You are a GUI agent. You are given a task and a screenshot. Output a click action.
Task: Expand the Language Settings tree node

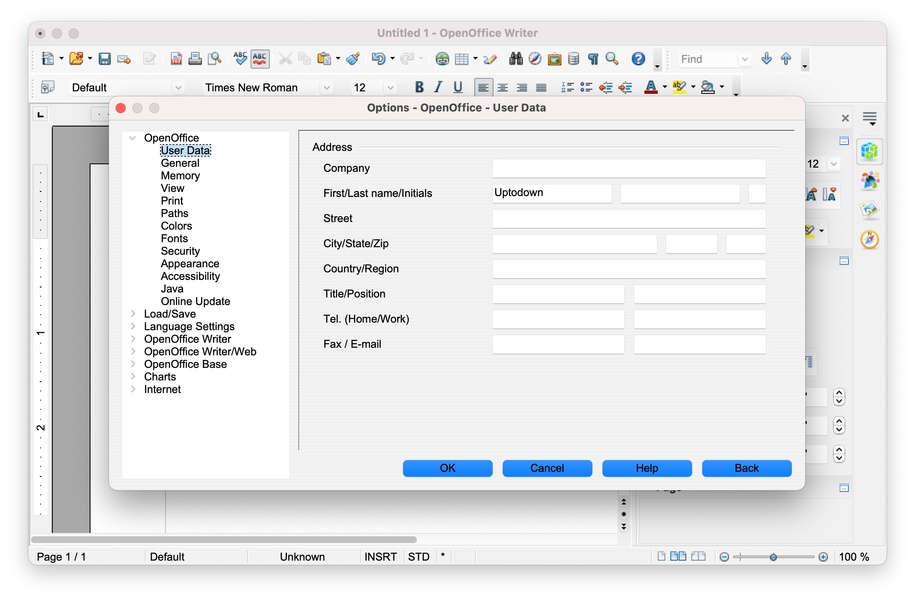(x=133, y=327)
